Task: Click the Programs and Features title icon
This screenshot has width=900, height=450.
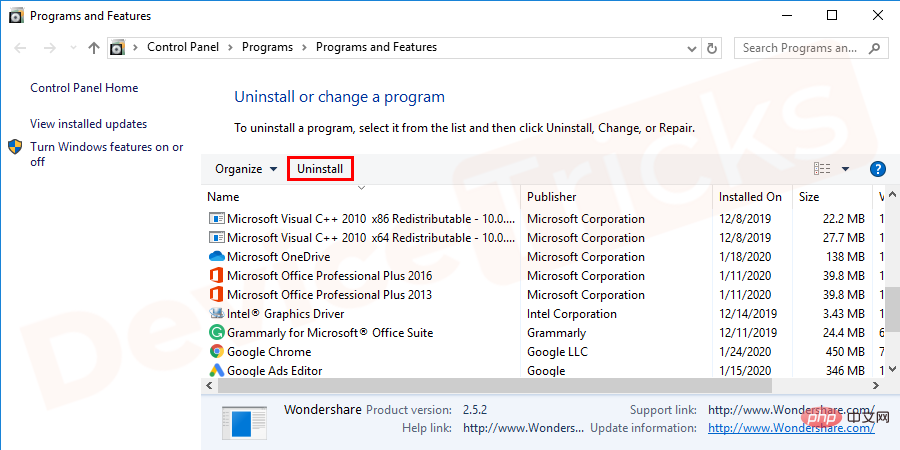Action: coord(16,16)
